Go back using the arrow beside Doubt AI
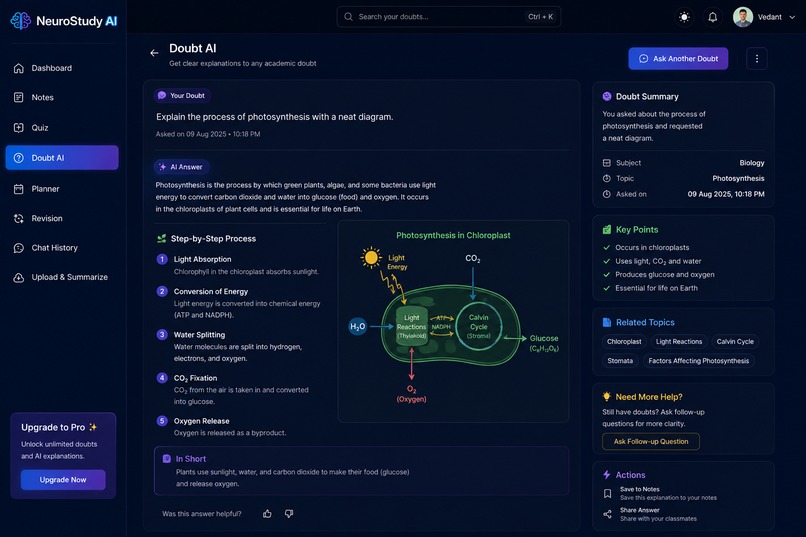 tap(154, 53)
